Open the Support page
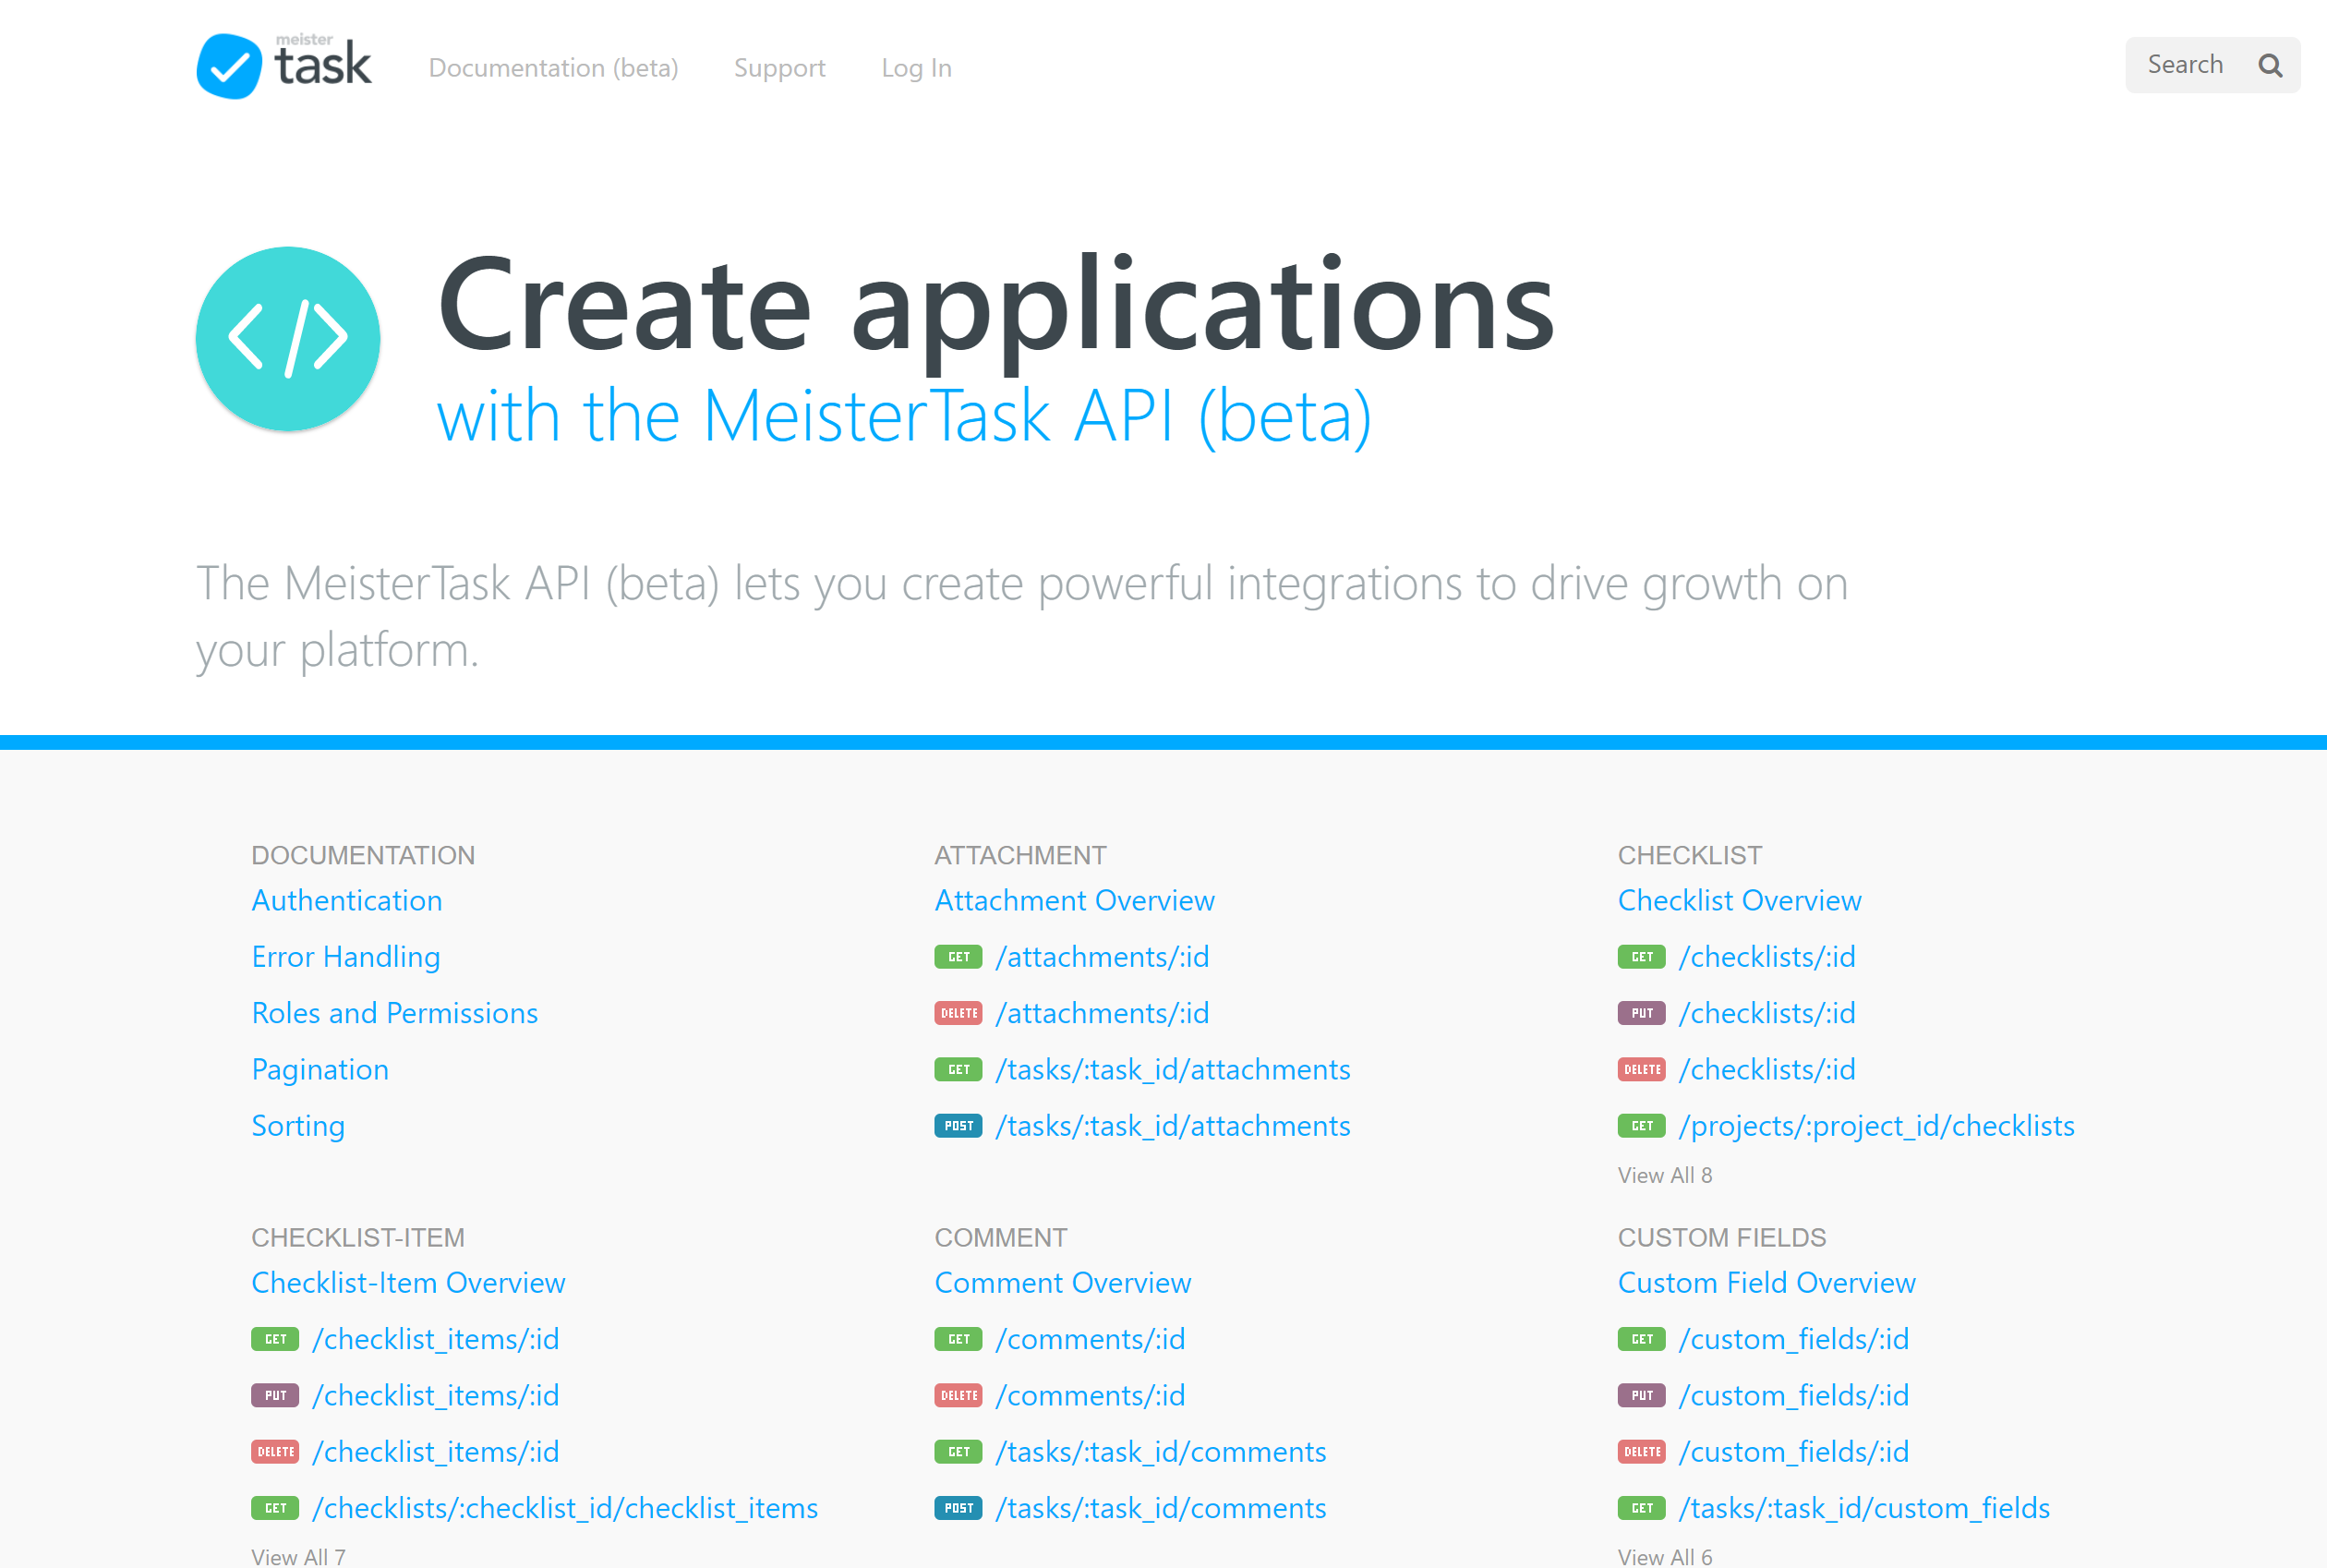Viewport: 2327px width, 1568px height. (779, 67)
